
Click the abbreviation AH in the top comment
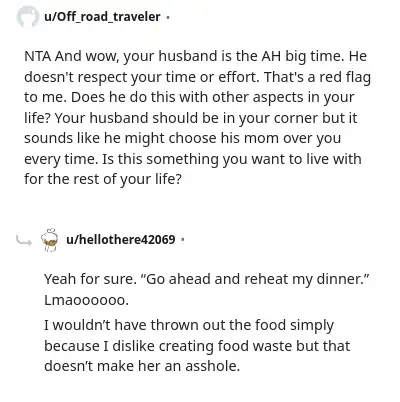[x=271, y=56]
